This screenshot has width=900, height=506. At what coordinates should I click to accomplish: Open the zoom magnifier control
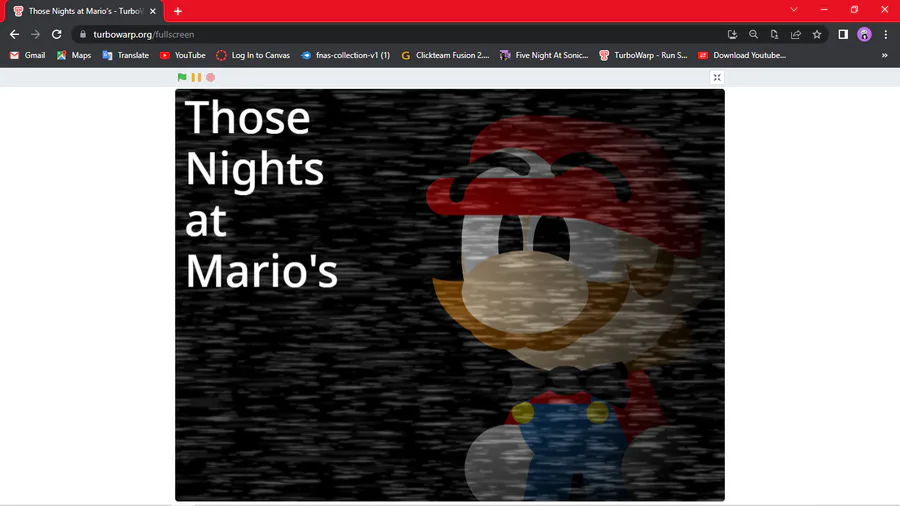pos(754,34)
